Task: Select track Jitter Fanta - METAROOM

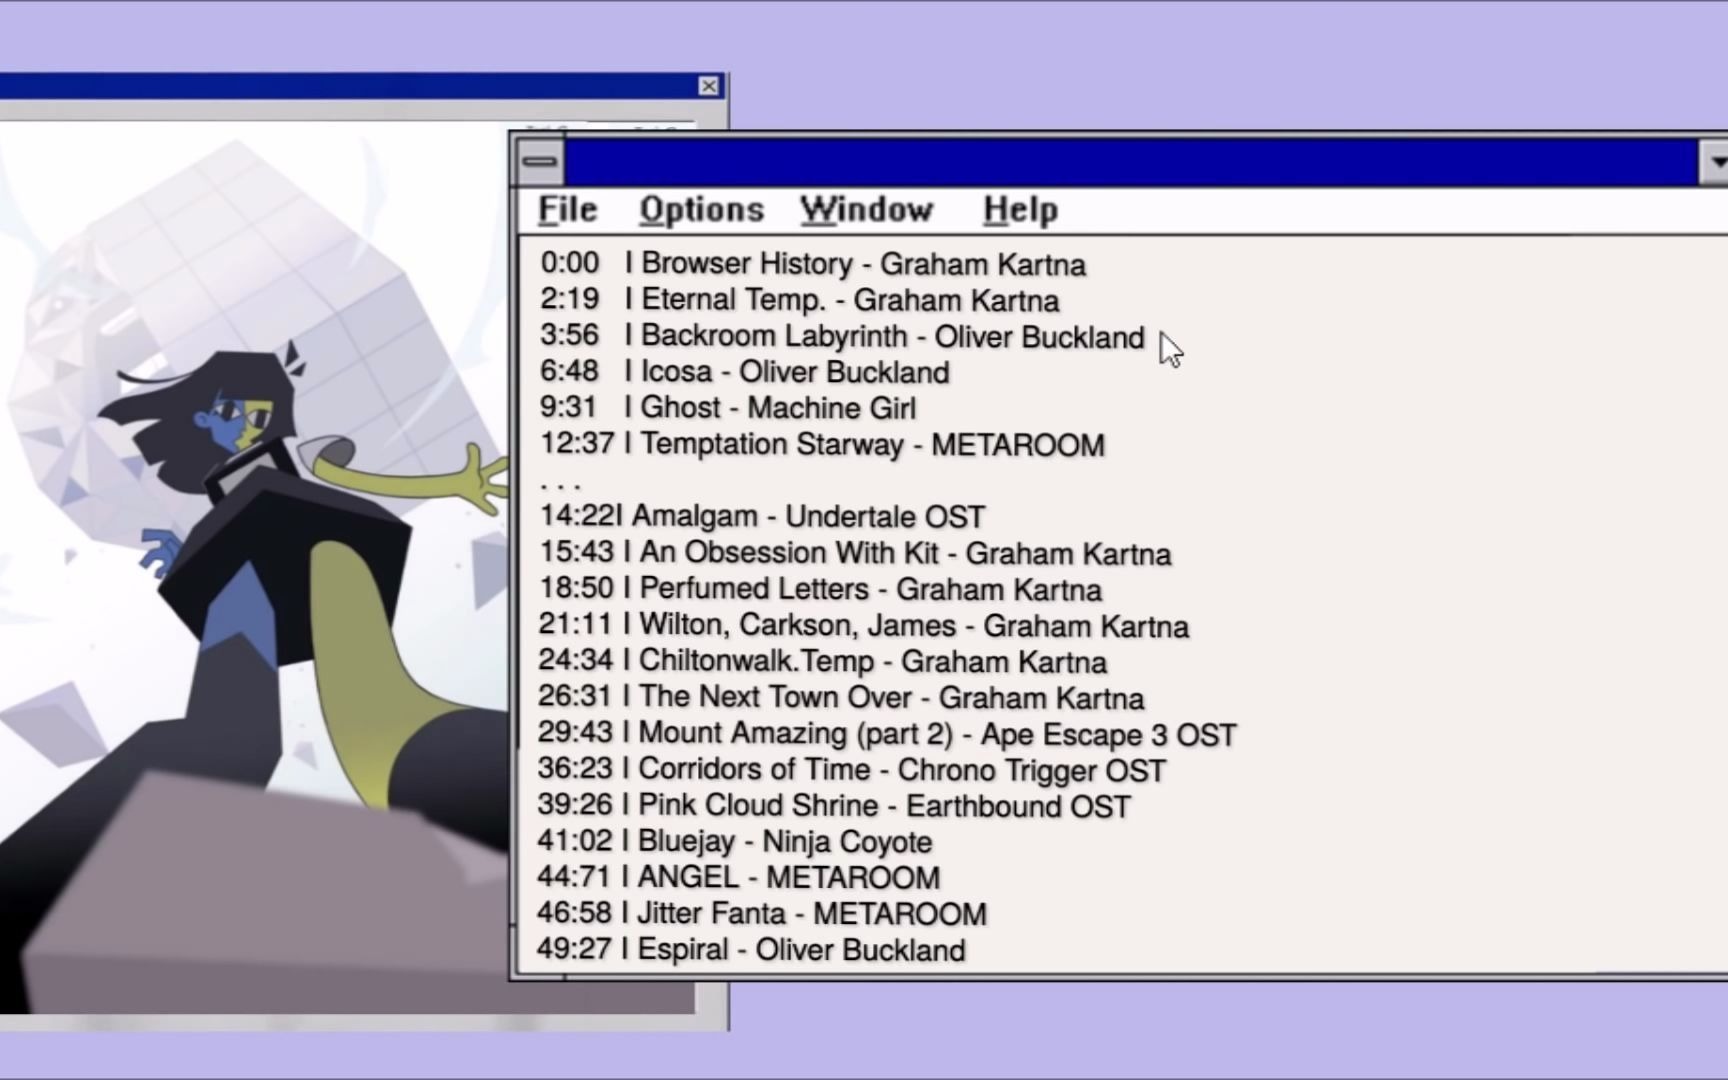Action: [x=762, y=914]
